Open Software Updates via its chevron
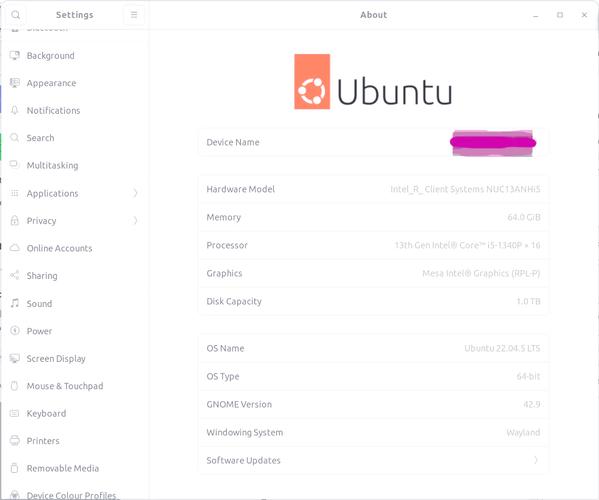 pos(536,460)
